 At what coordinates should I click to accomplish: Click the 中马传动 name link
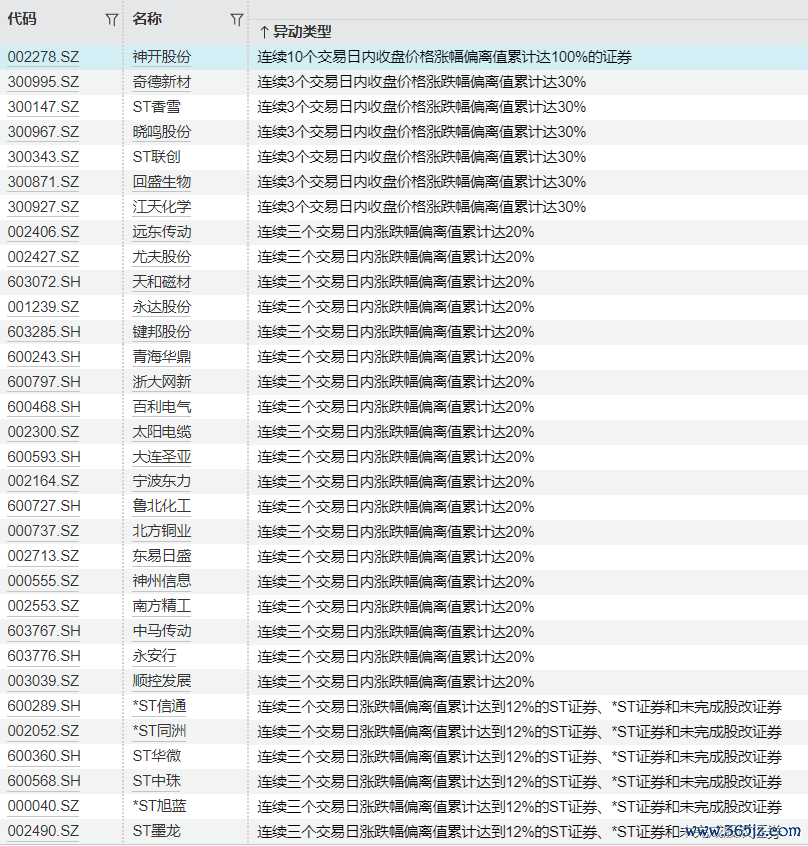pos(161,631)
